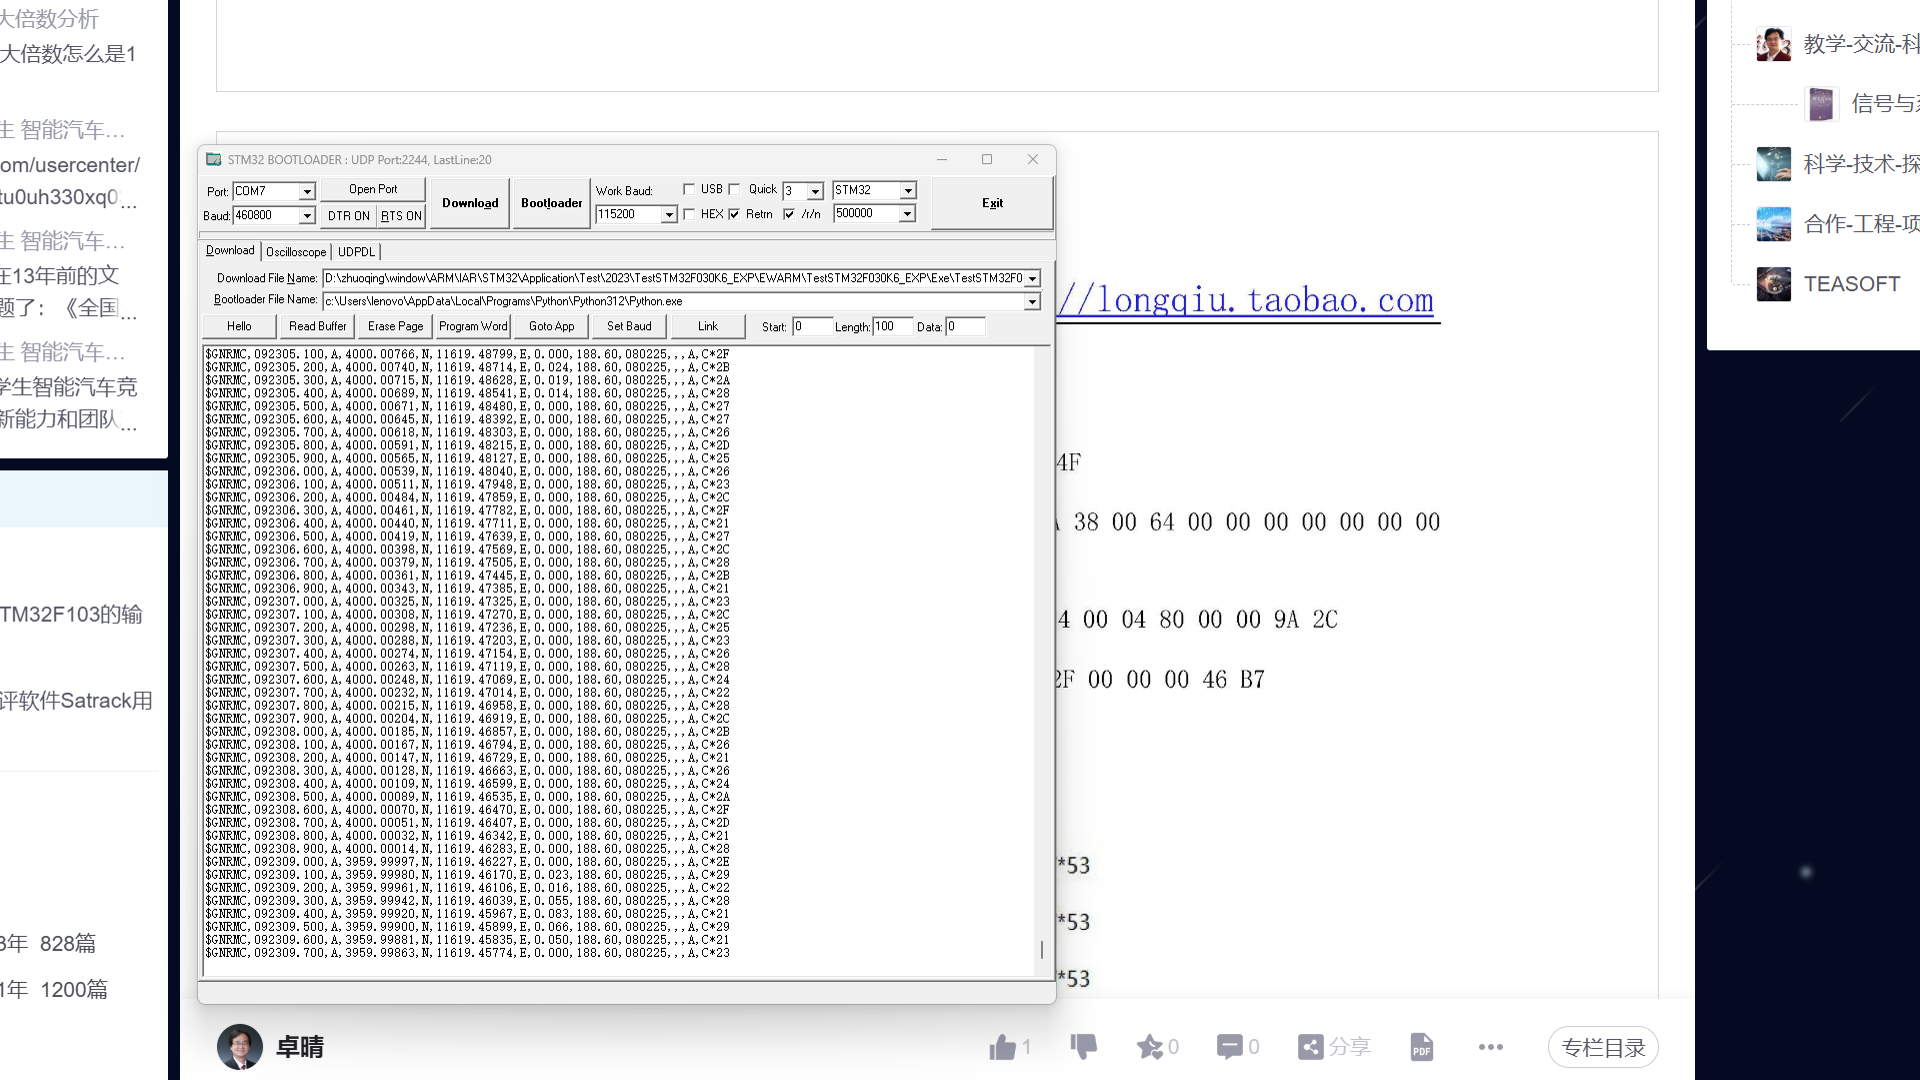
Task: Click the thumbs-up like icon
Action: (x=1003, y=1047)
